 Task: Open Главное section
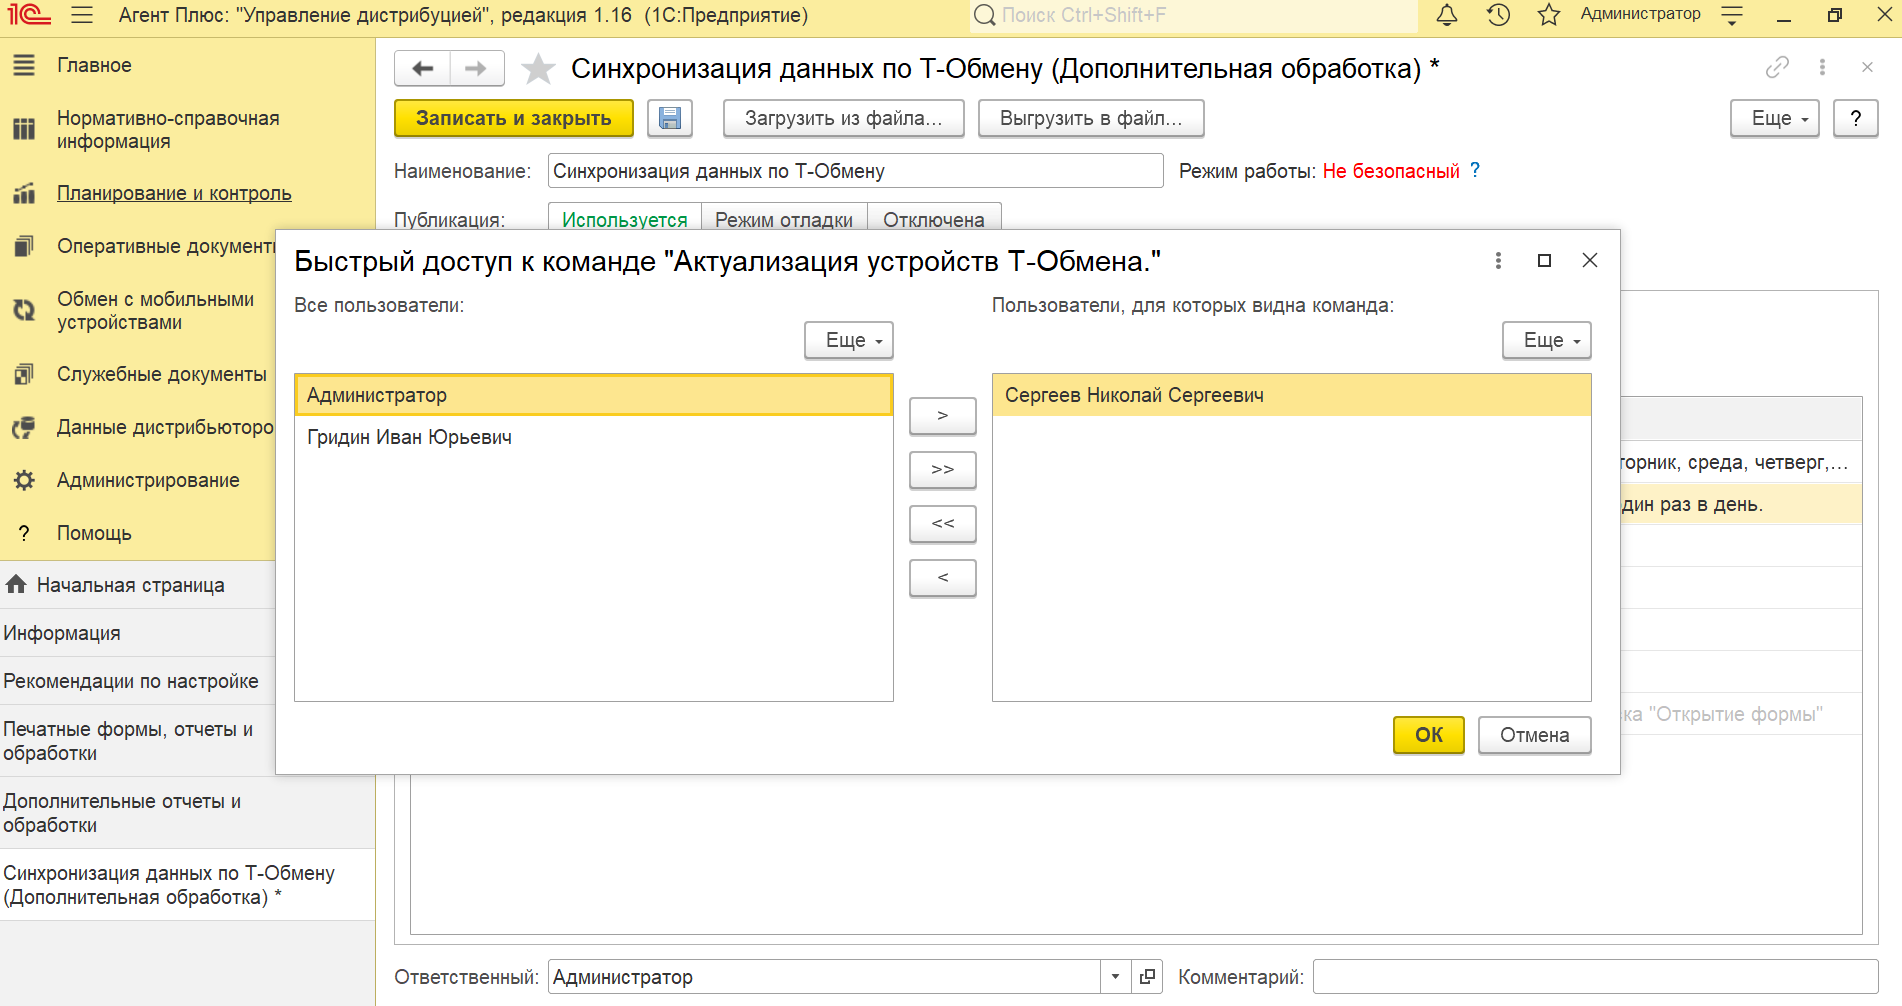tap(94, 65)
